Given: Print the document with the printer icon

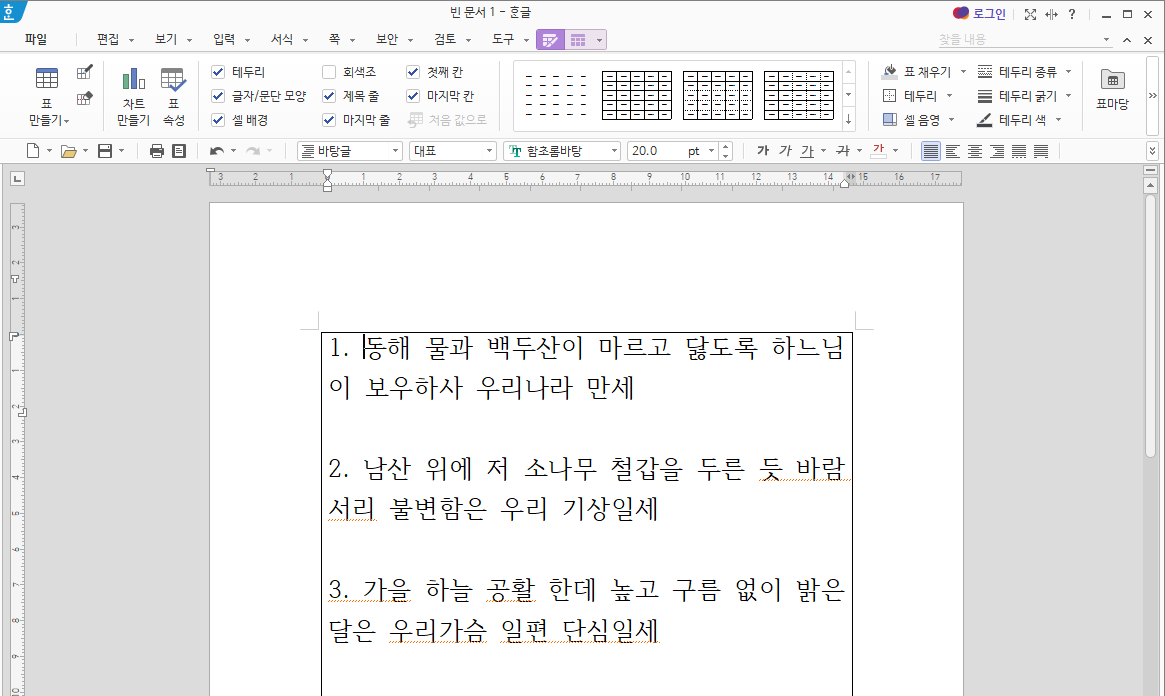Looking at the screenshot, I should (156, 151).
